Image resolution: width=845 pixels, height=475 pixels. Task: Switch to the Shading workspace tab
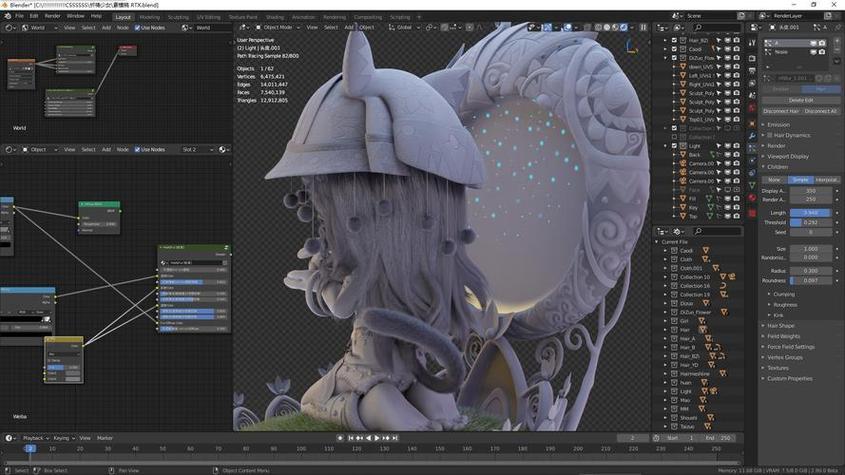(x=275, y=17)
